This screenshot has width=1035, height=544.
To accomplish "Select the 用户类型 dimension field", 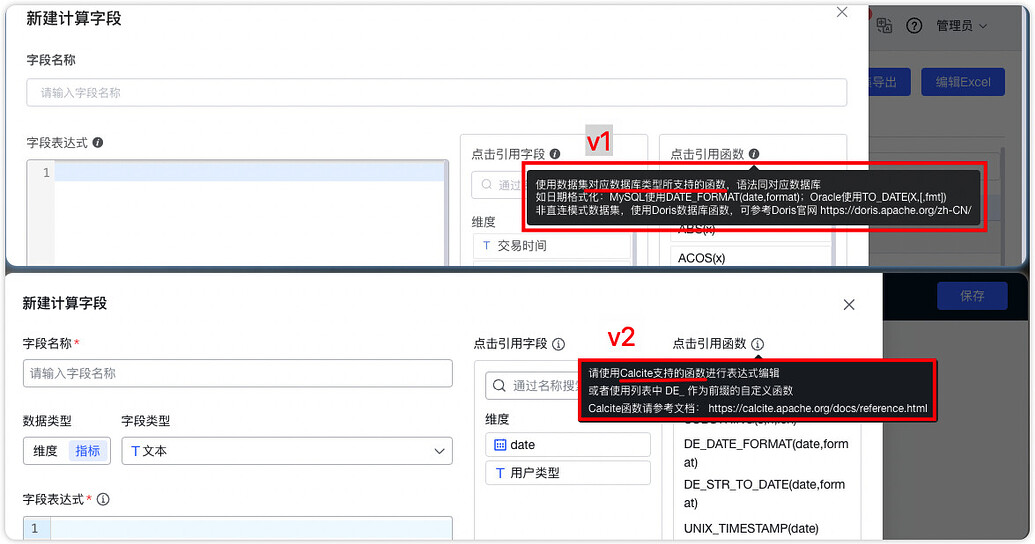I will pos(568,473).
